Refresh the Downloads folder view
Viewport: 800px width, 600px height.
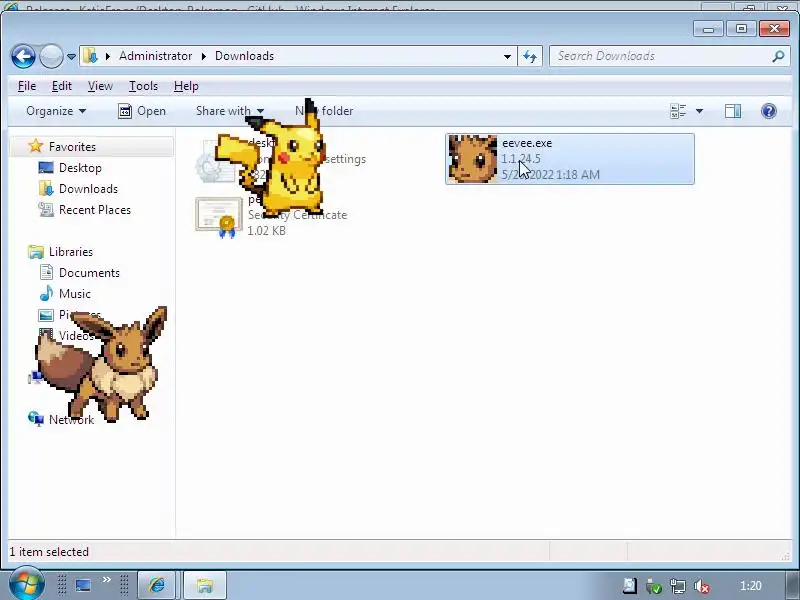pos(530,57)
